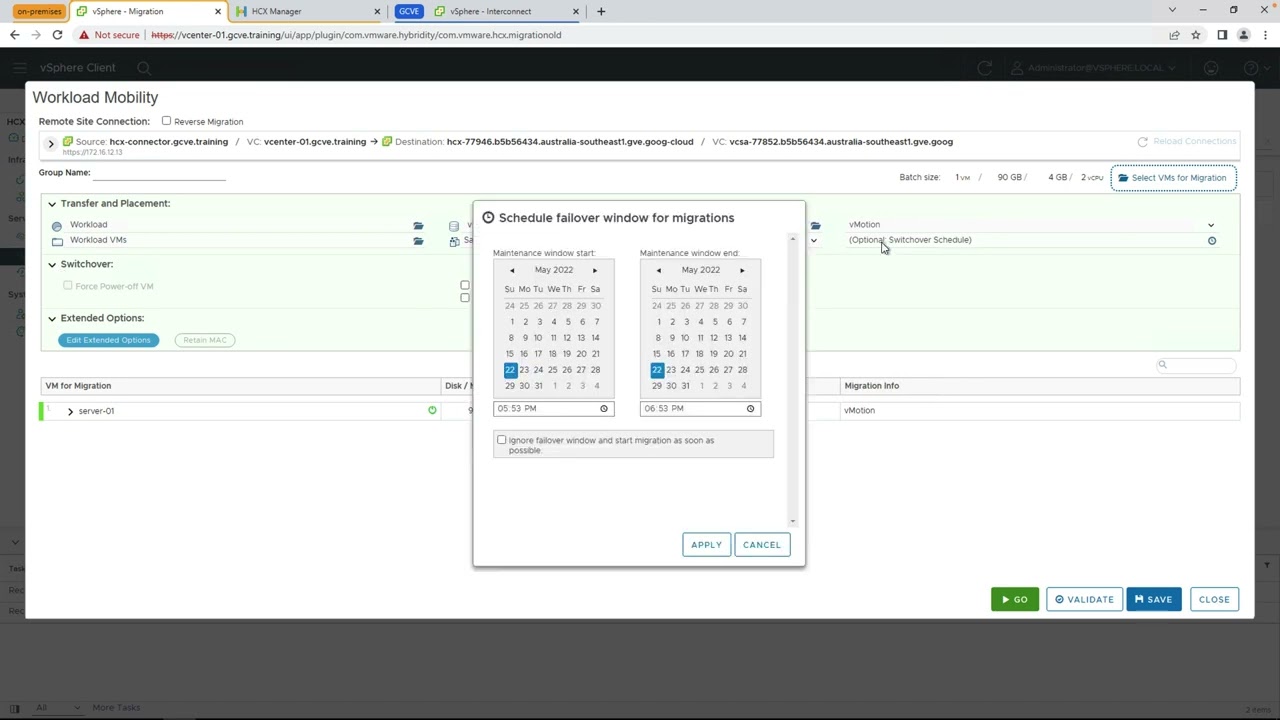Enable ignore failover window and start migration immediately

501,440
